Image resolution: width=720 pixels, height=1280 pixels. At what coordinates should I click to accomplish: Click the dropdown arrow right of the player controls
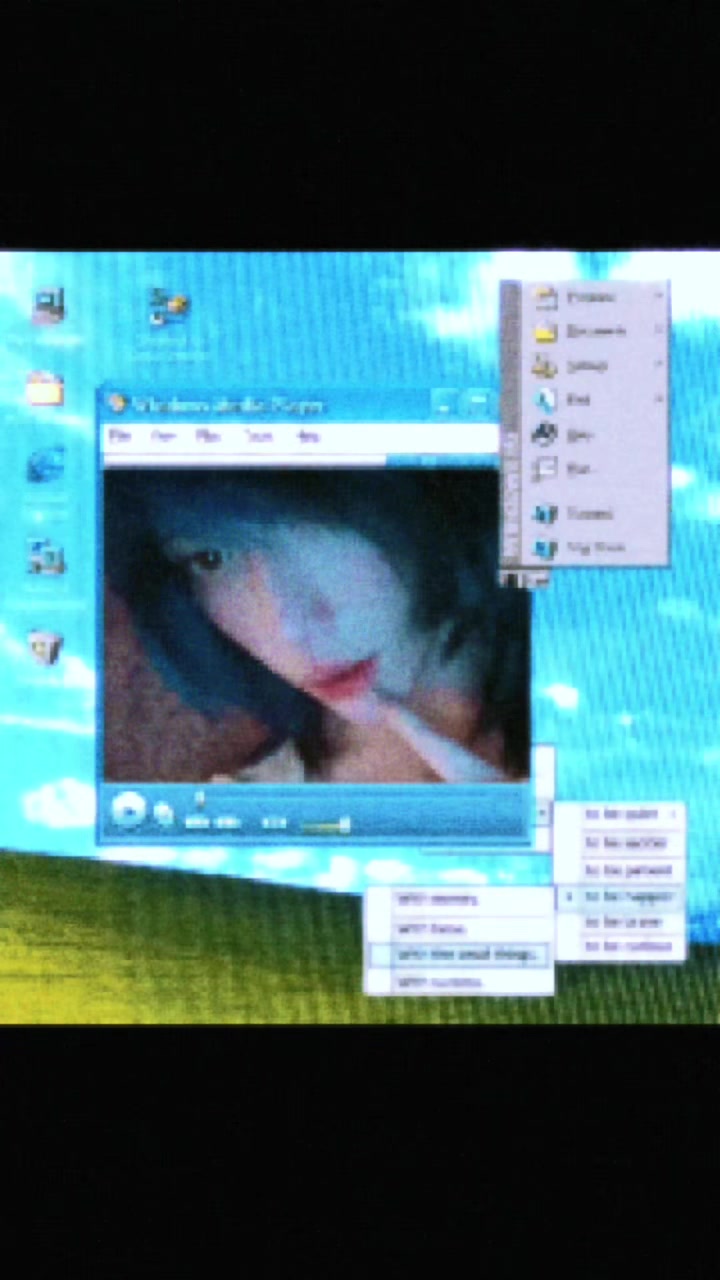(x=541, y=814)
